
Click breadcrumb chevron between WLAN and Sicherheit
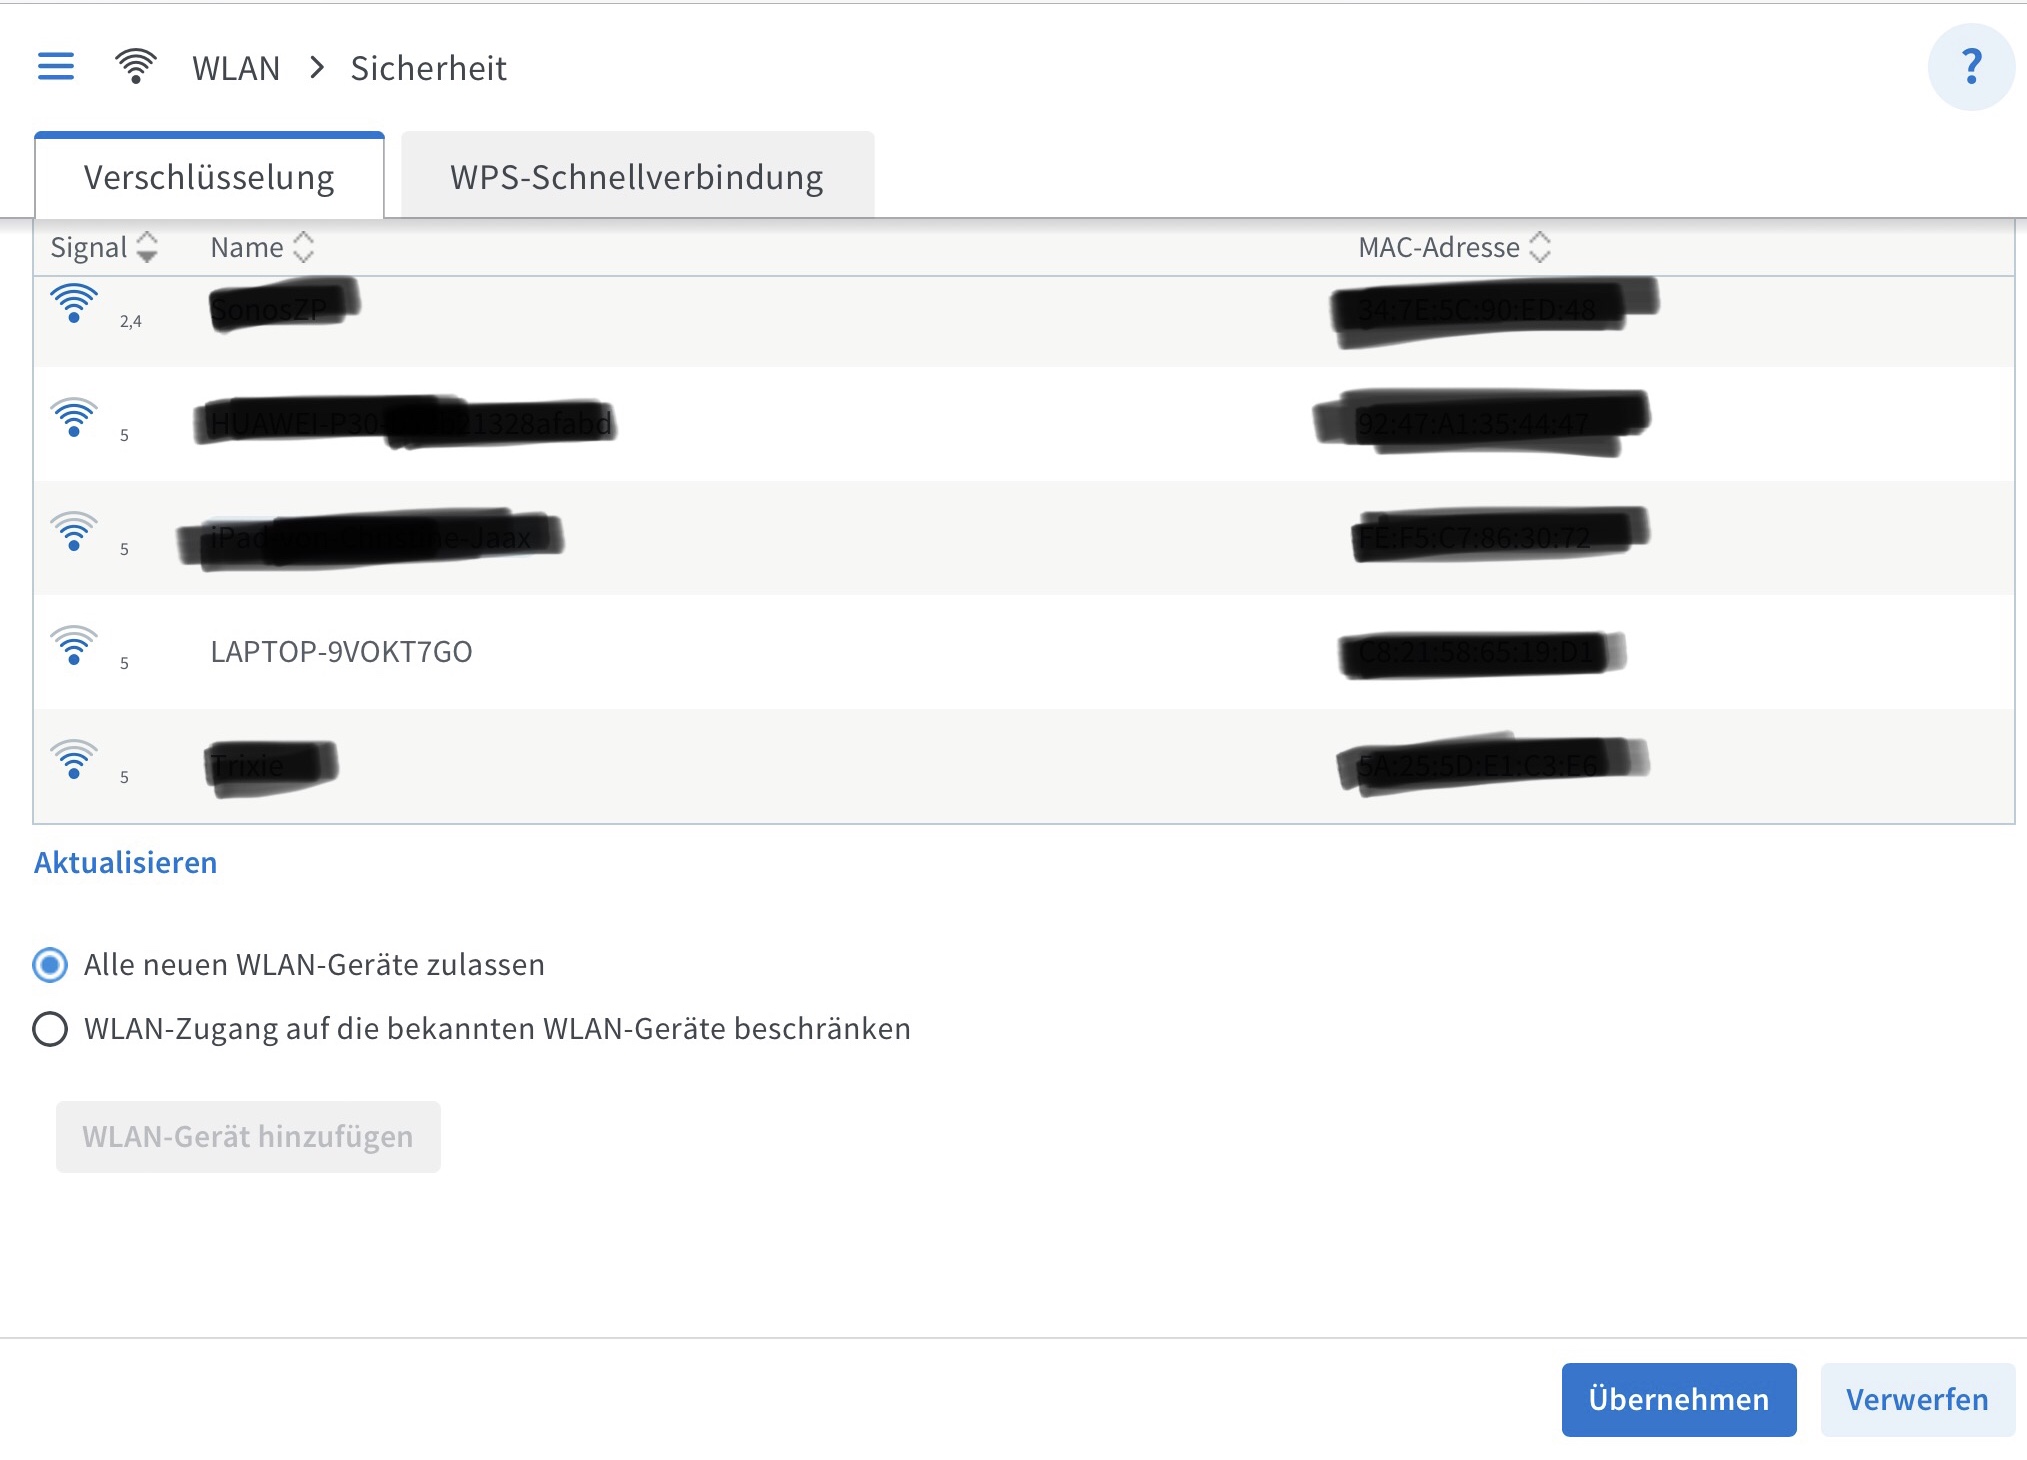pyautogui.click(x=317, y=67)
